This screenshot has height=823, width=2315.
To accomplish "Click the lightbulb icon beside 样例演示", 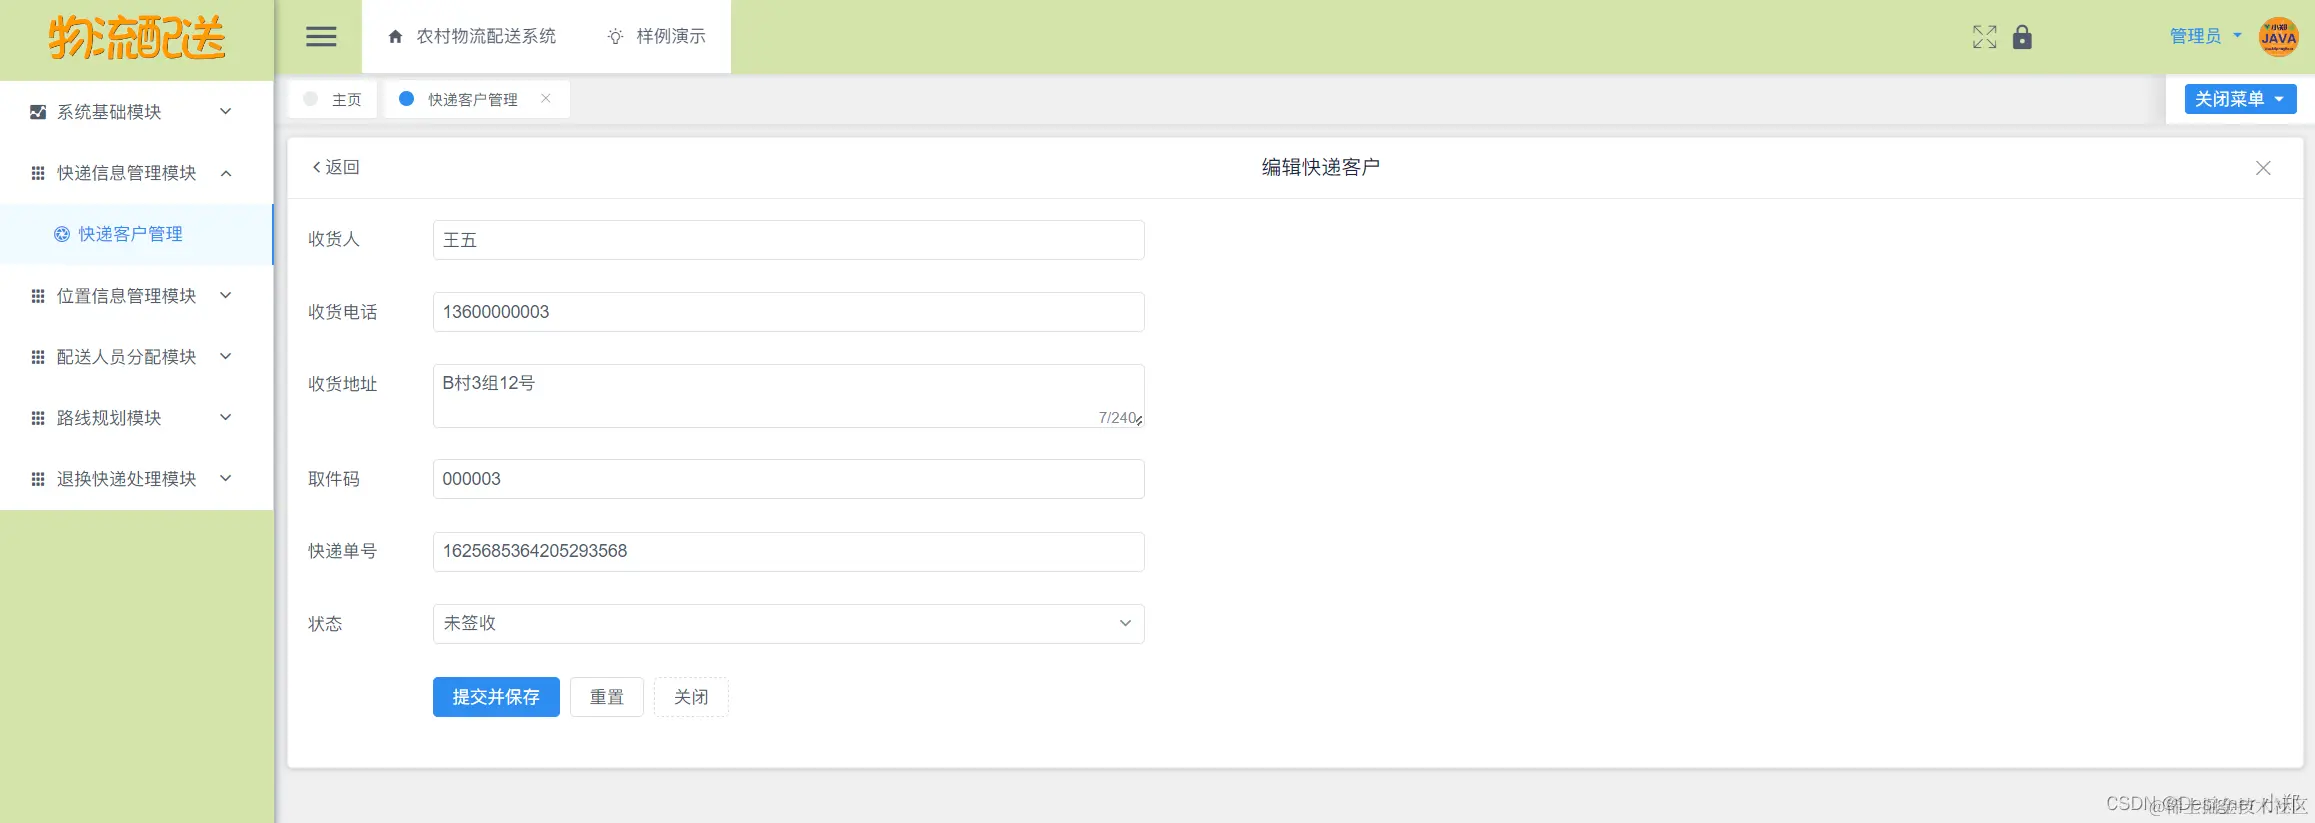I will (x=615, y=37).
